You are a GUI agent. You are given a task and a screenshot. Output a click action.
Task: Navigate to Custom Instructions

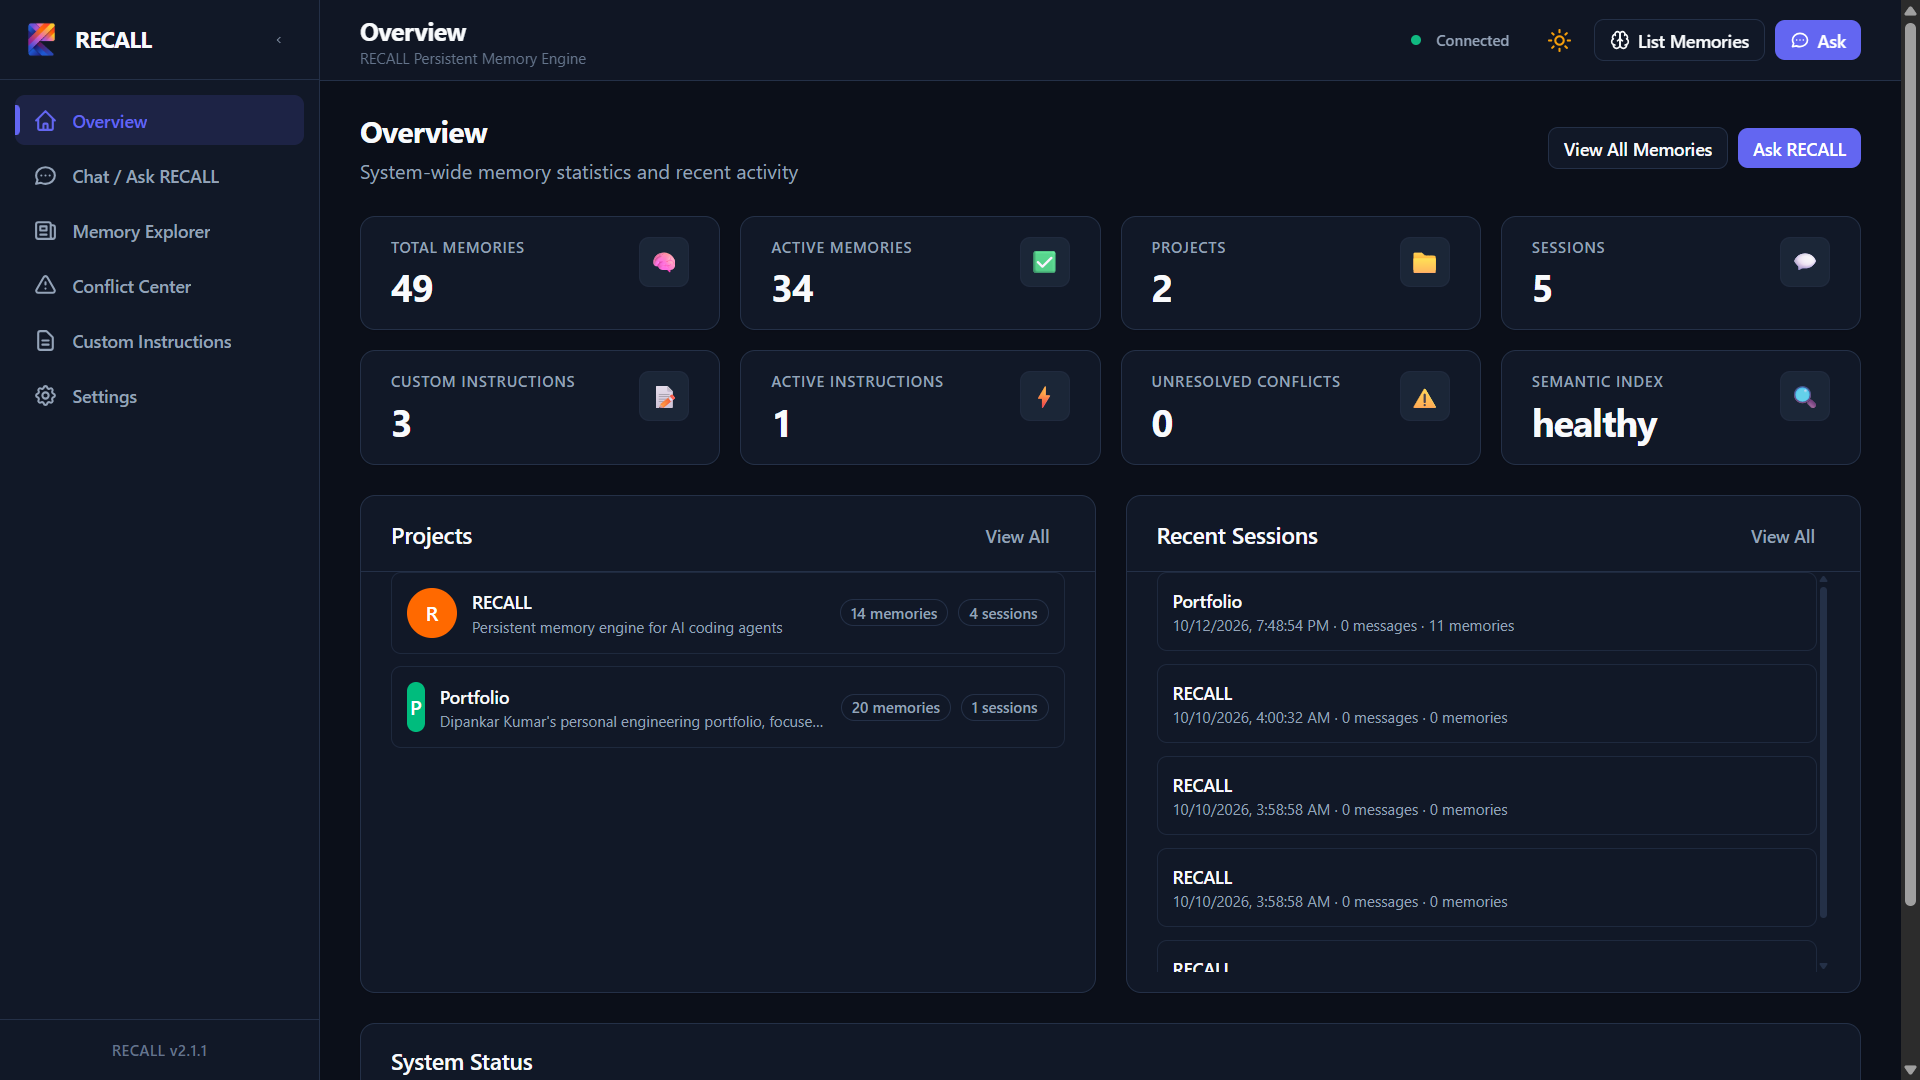point(159,341)
